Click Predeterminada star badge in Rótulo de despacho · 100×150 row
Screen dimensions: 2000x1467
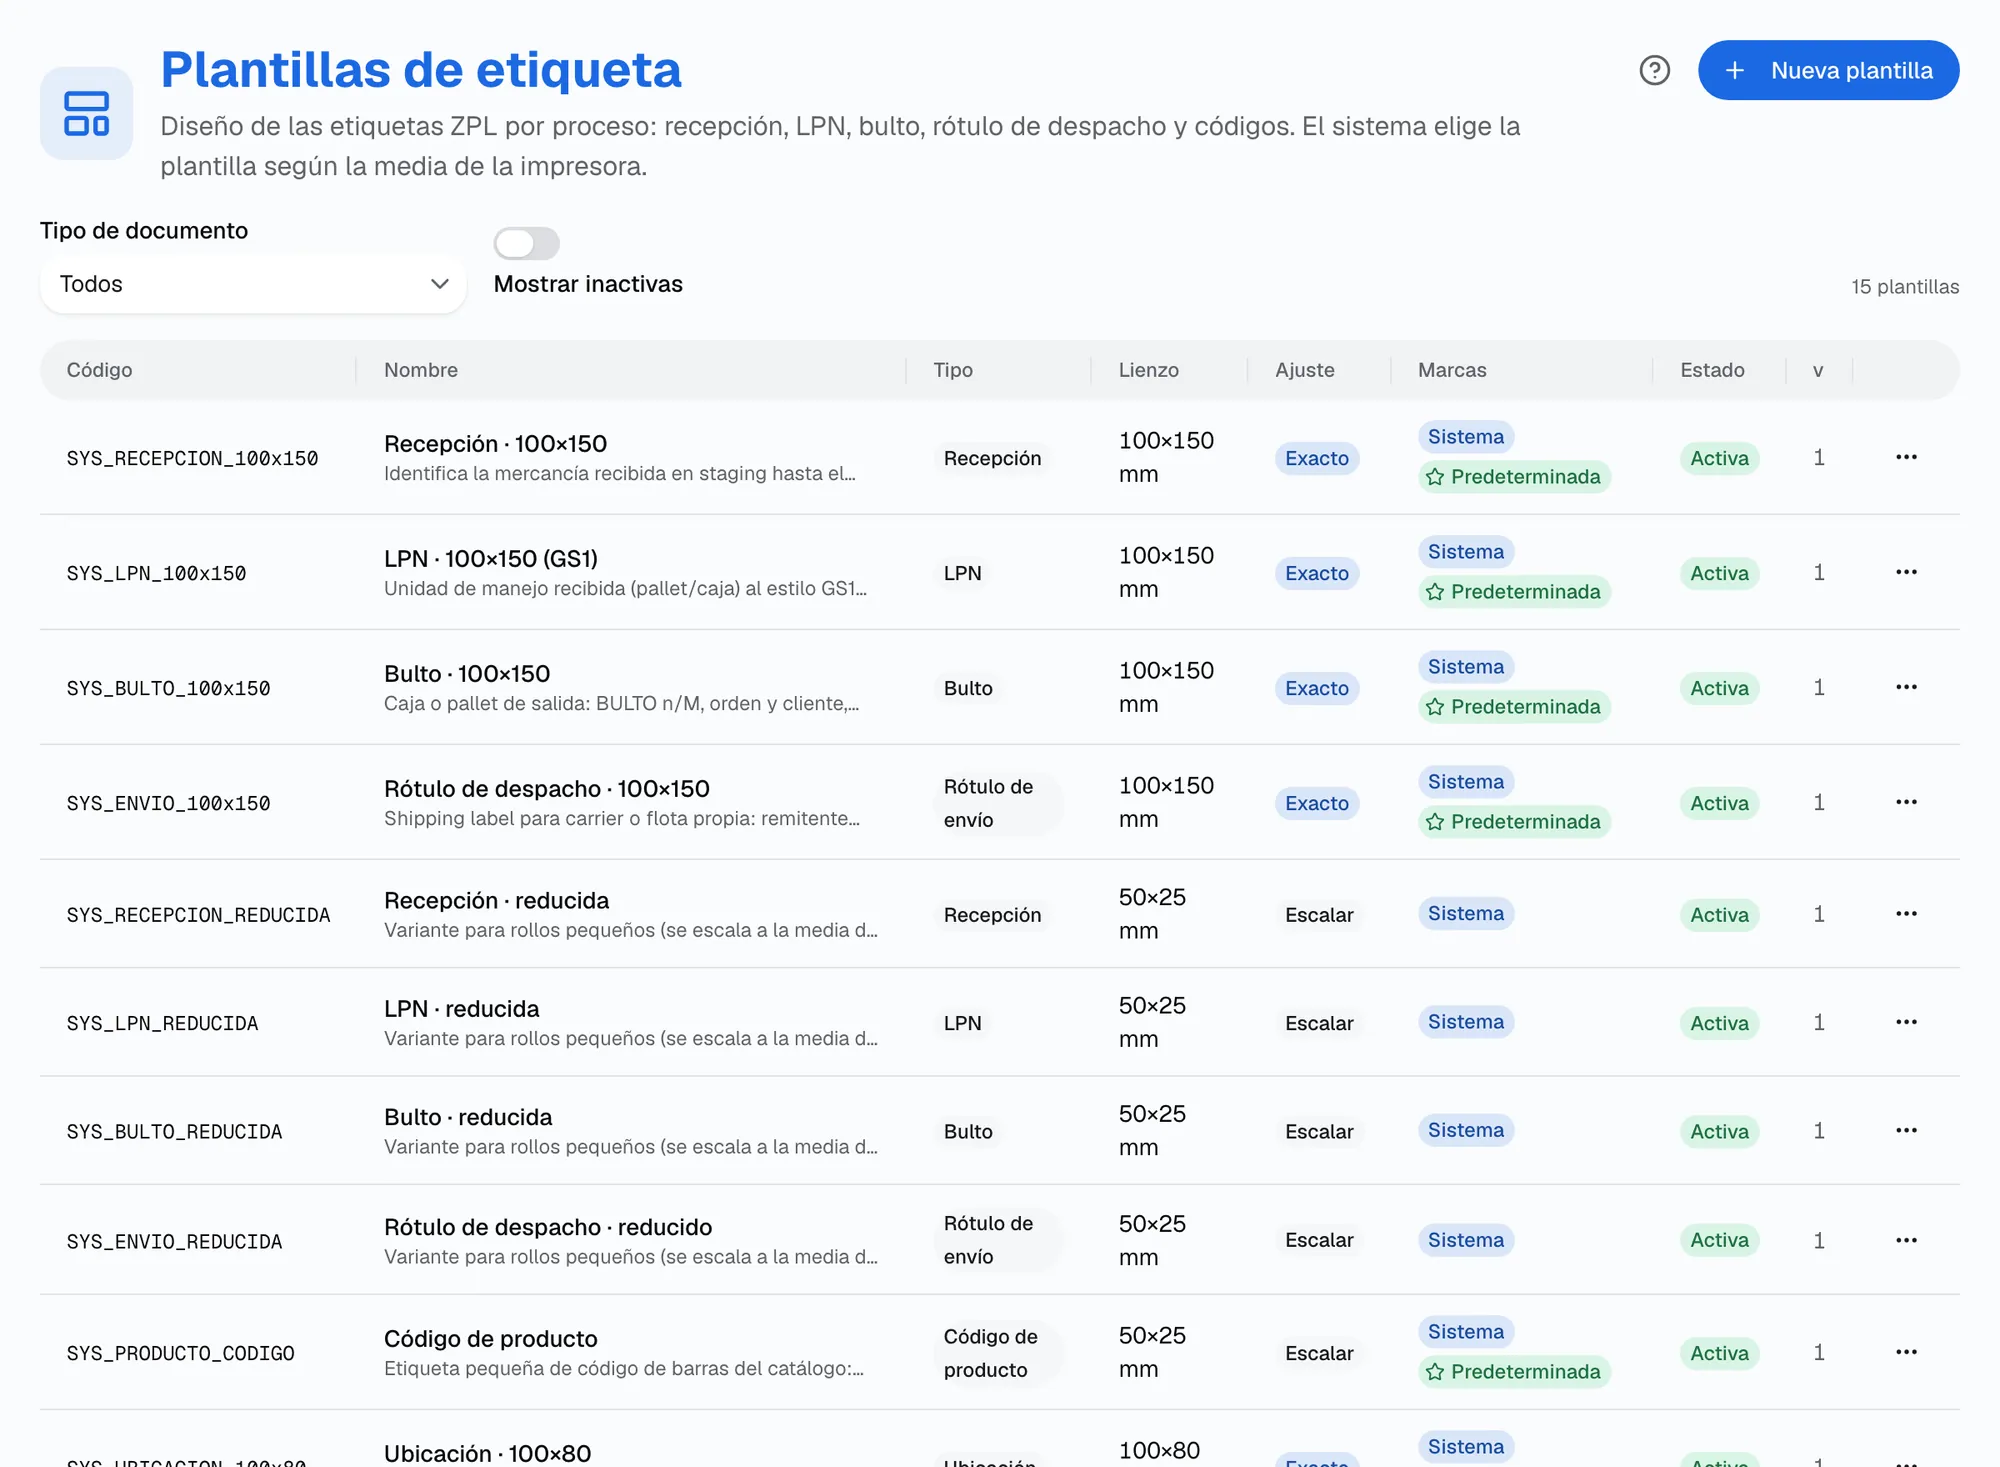(1514, 822)
